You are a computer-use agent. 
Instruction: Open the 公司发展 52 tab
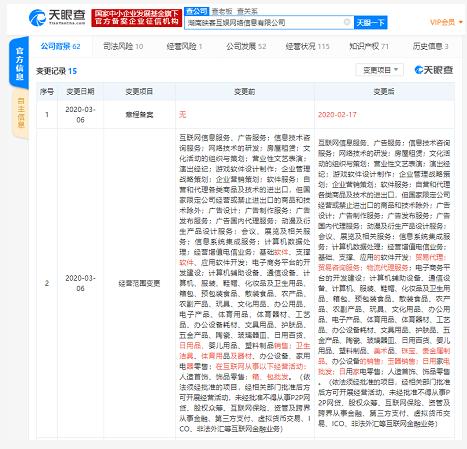point(246,46)
